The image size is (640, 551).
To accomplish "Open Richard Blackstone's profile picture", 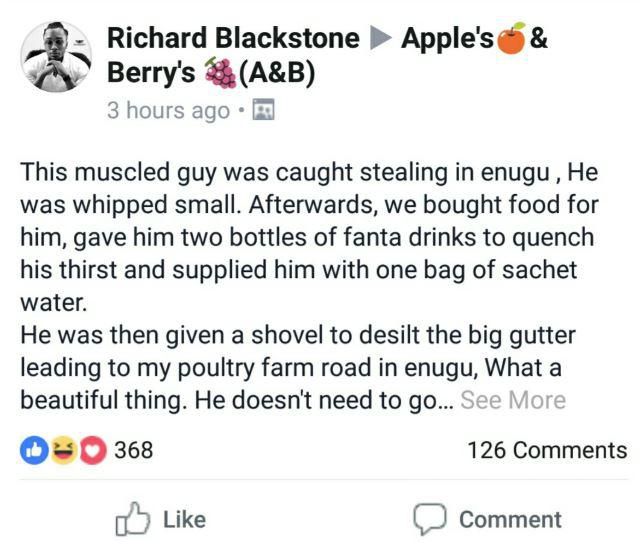I will (57, 57).
